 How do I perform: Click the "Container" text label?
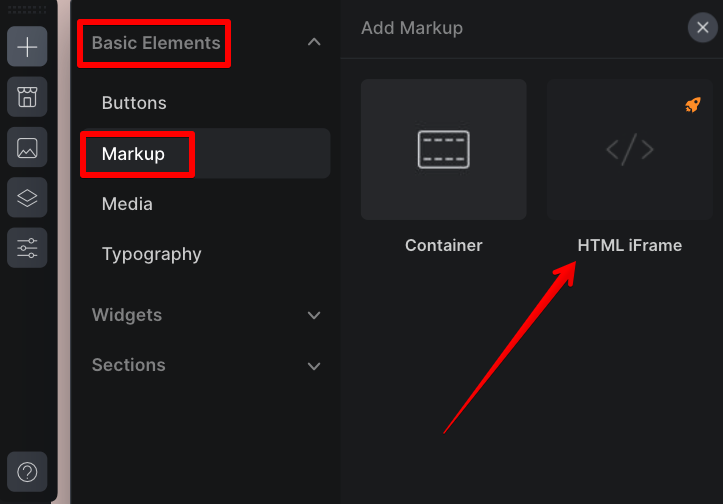pyautogui.click(x=443, y=245)
